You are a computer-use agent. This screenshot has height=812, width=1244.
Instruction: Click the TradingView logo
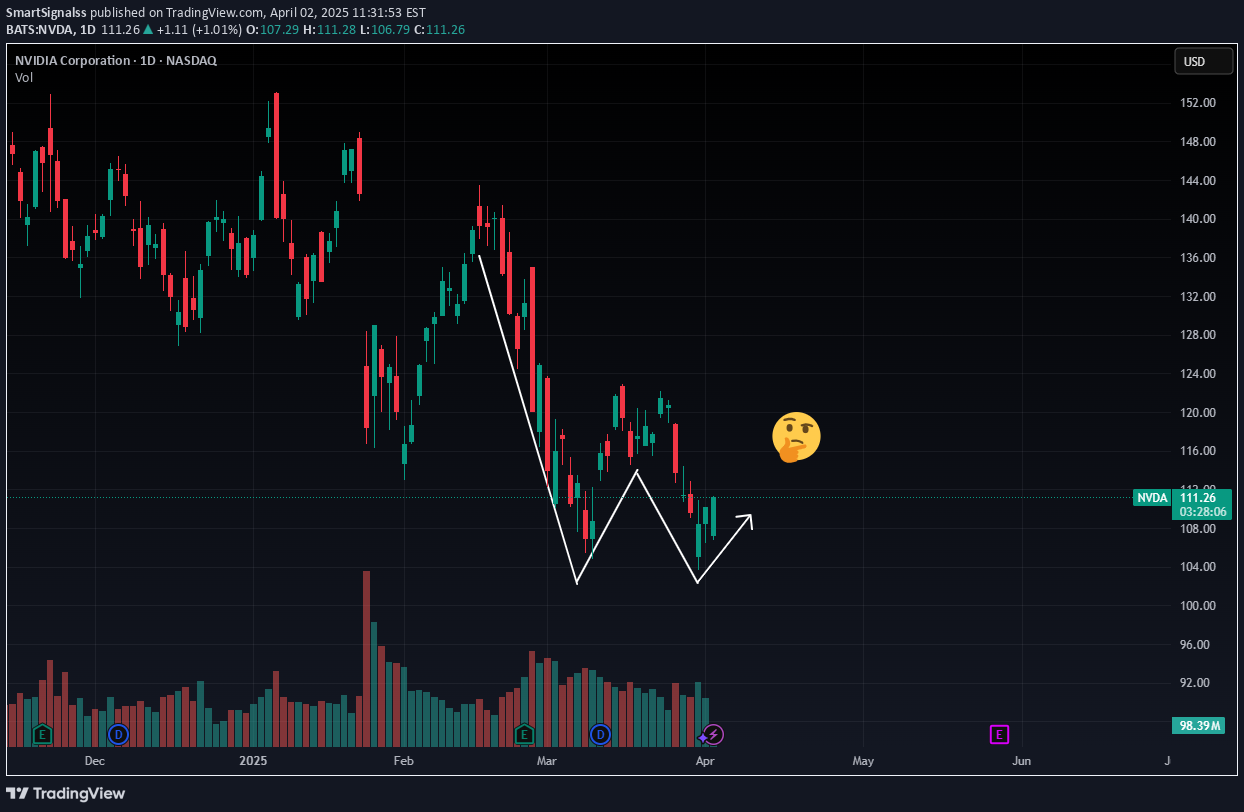[68, 793]
